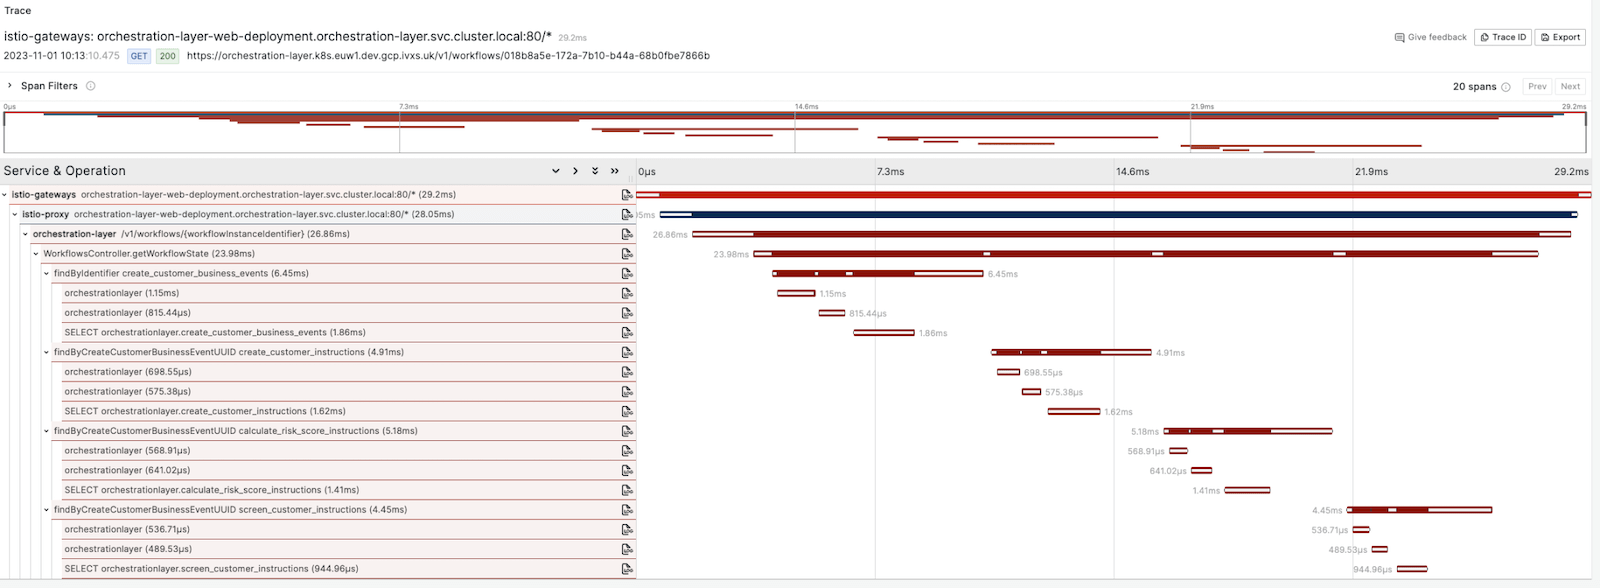Click the trace minimap overview at top

click(x=795, y=132)
